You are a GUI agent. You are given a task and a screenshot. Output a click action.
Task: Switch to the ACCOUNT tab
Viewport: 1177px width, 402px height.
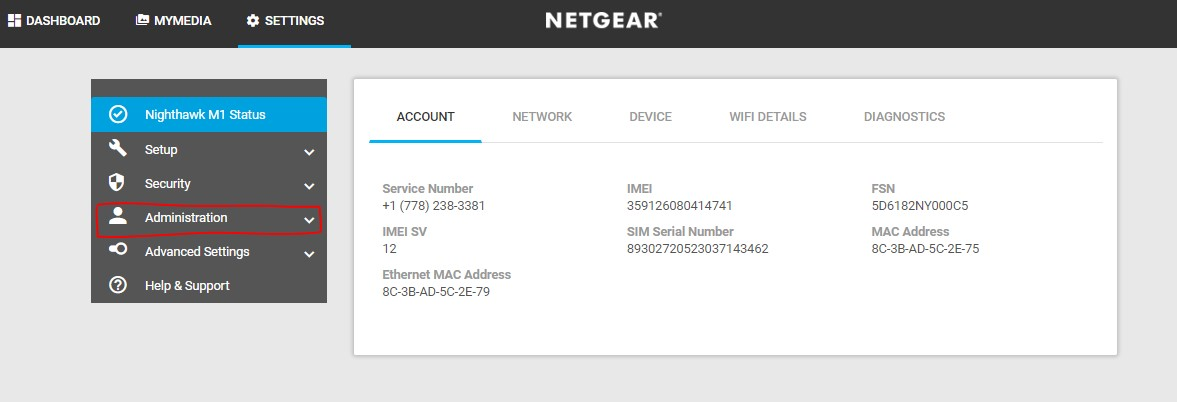point(425,117)
